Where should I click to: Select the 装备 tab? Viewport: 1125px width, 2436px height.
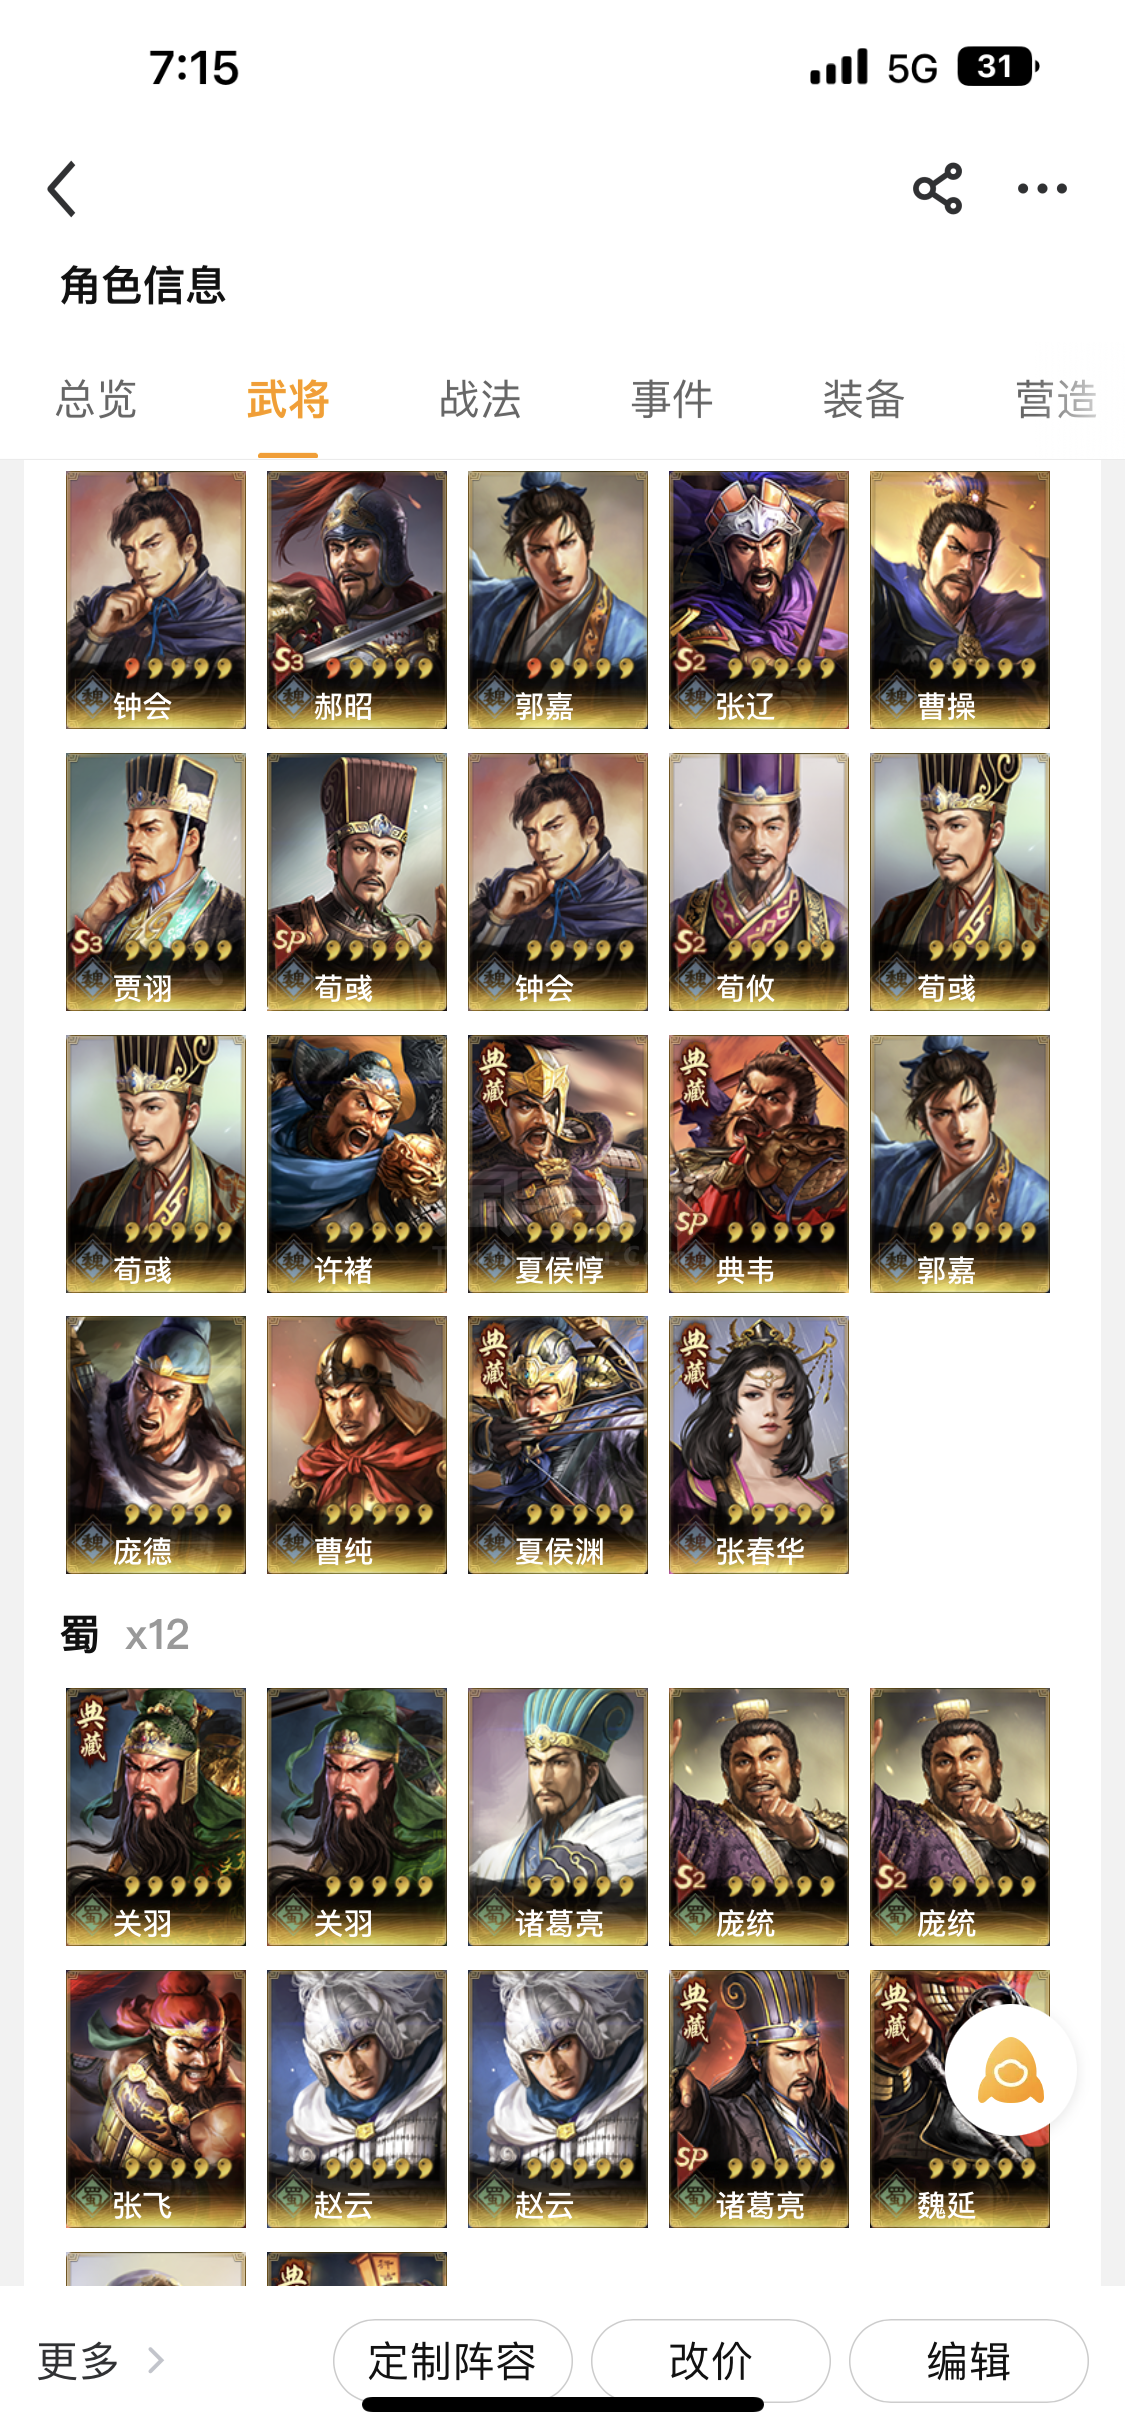pos(864,399)
